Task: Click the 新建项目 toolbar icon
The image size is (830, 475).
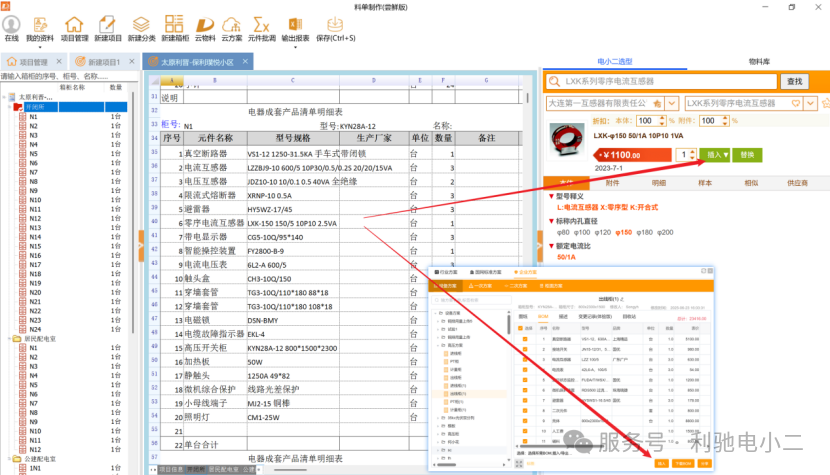Action: point(107,29)
